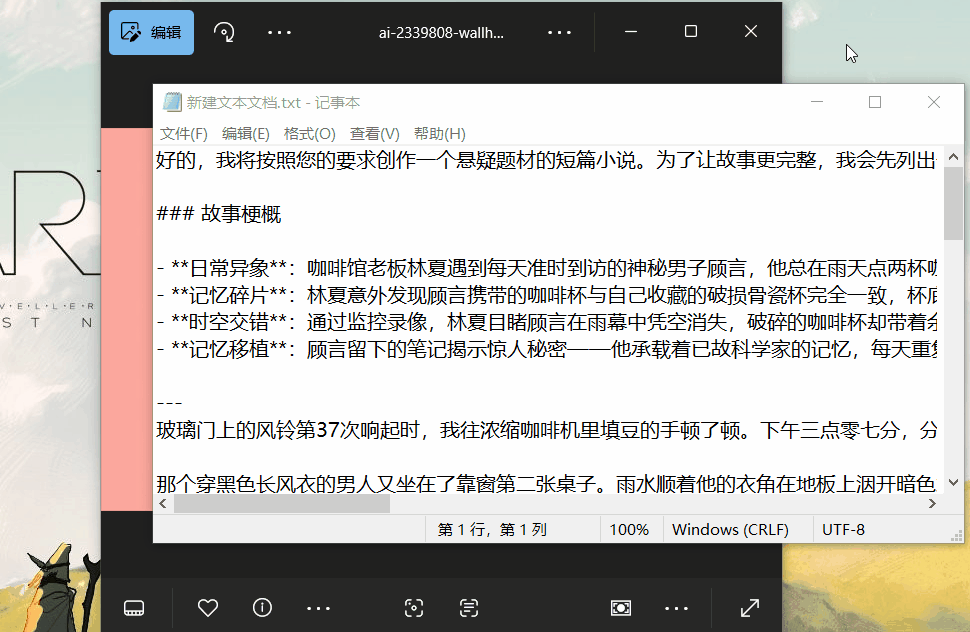Screen dimensions: 970x632
Task: Select the Edit (编辑) tool in Photos
Action: point(150,31)
